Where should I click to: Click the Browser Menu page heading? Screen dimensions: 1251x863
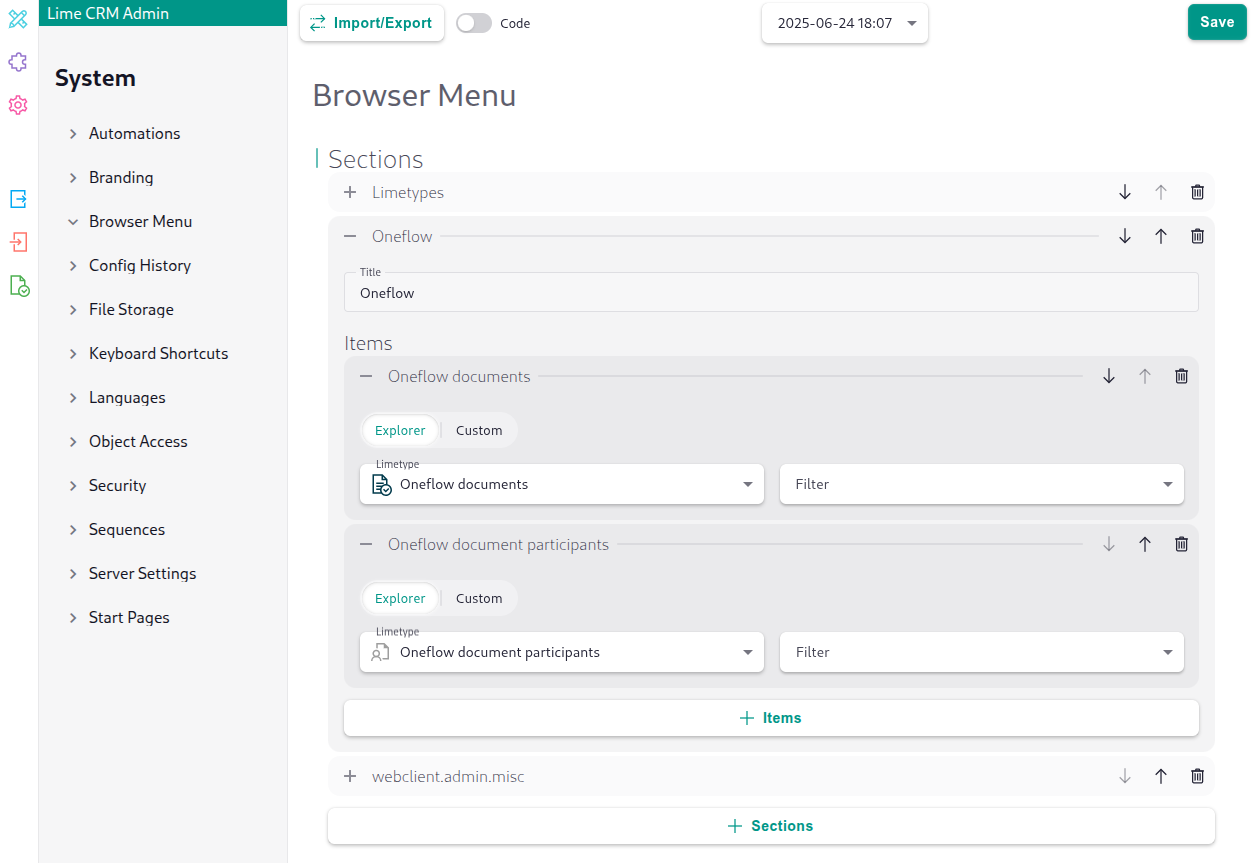pos(414,95)
